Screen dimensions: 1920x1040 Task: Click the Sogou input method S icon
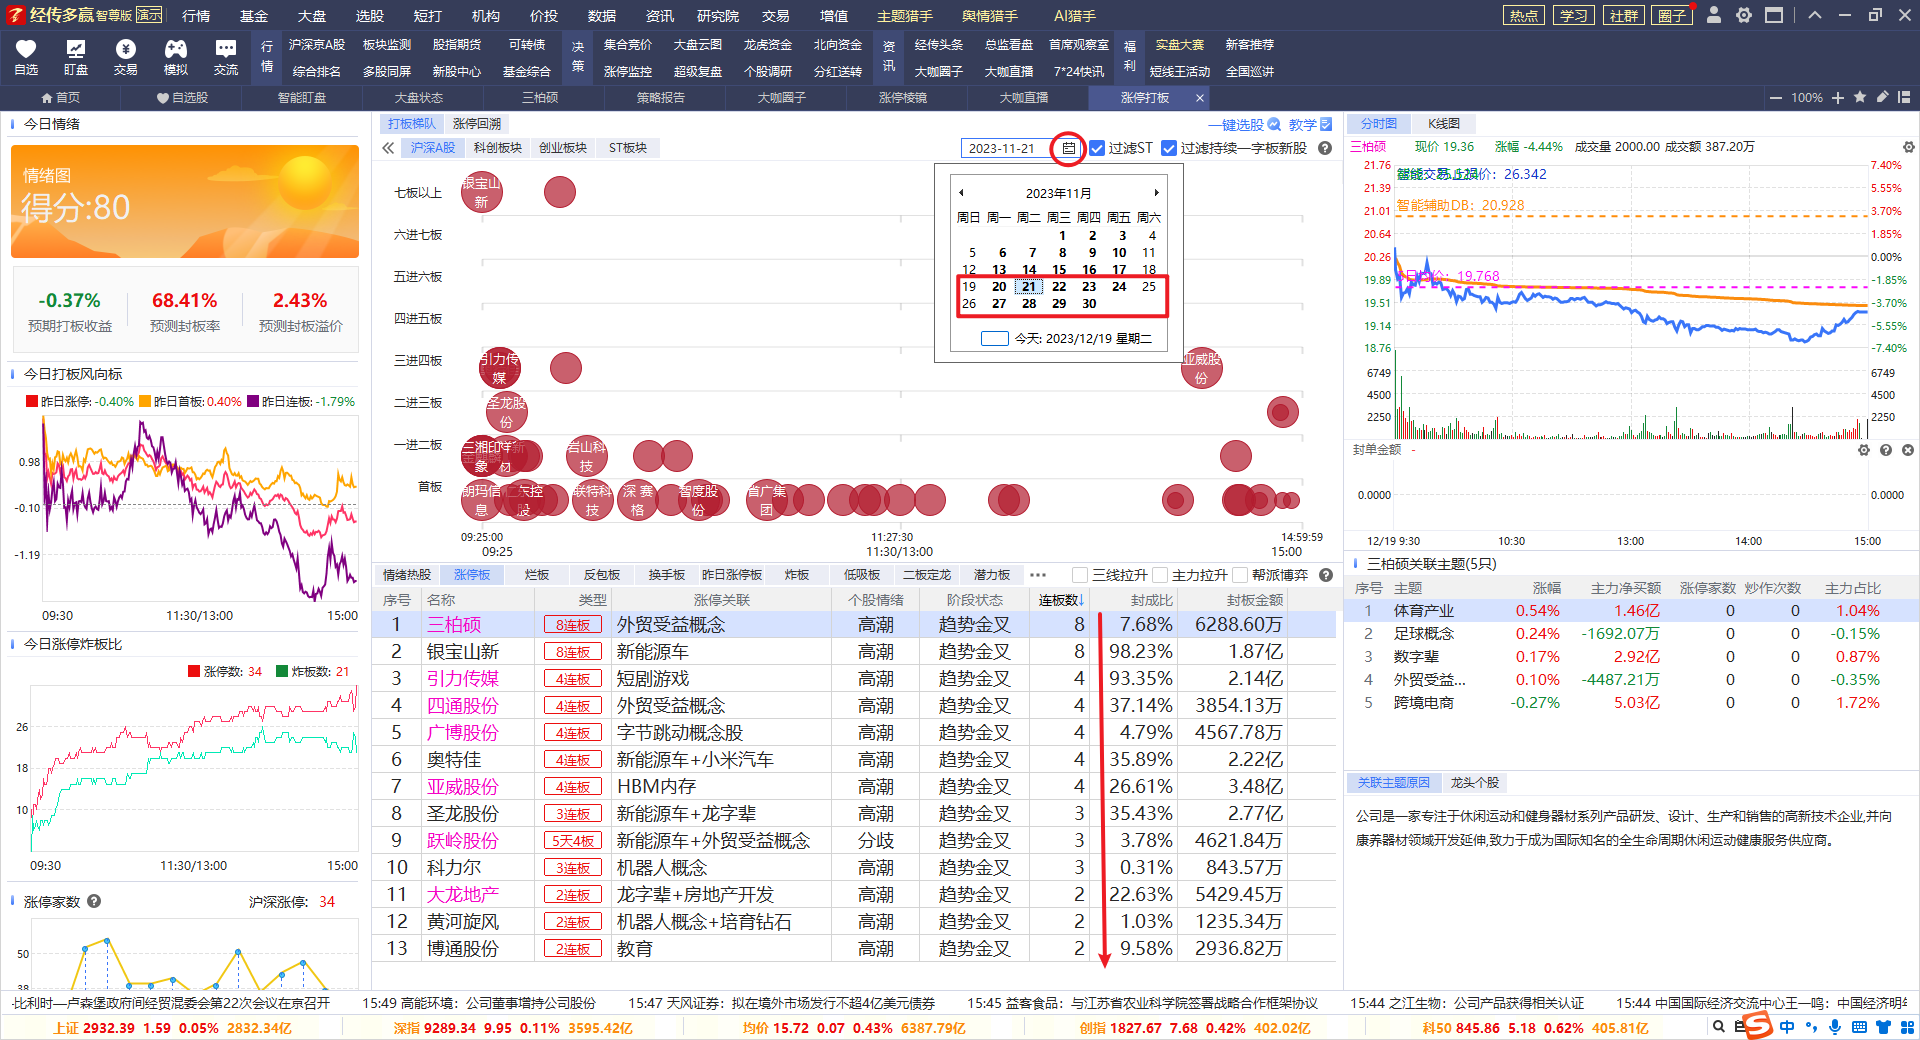1757,1026
